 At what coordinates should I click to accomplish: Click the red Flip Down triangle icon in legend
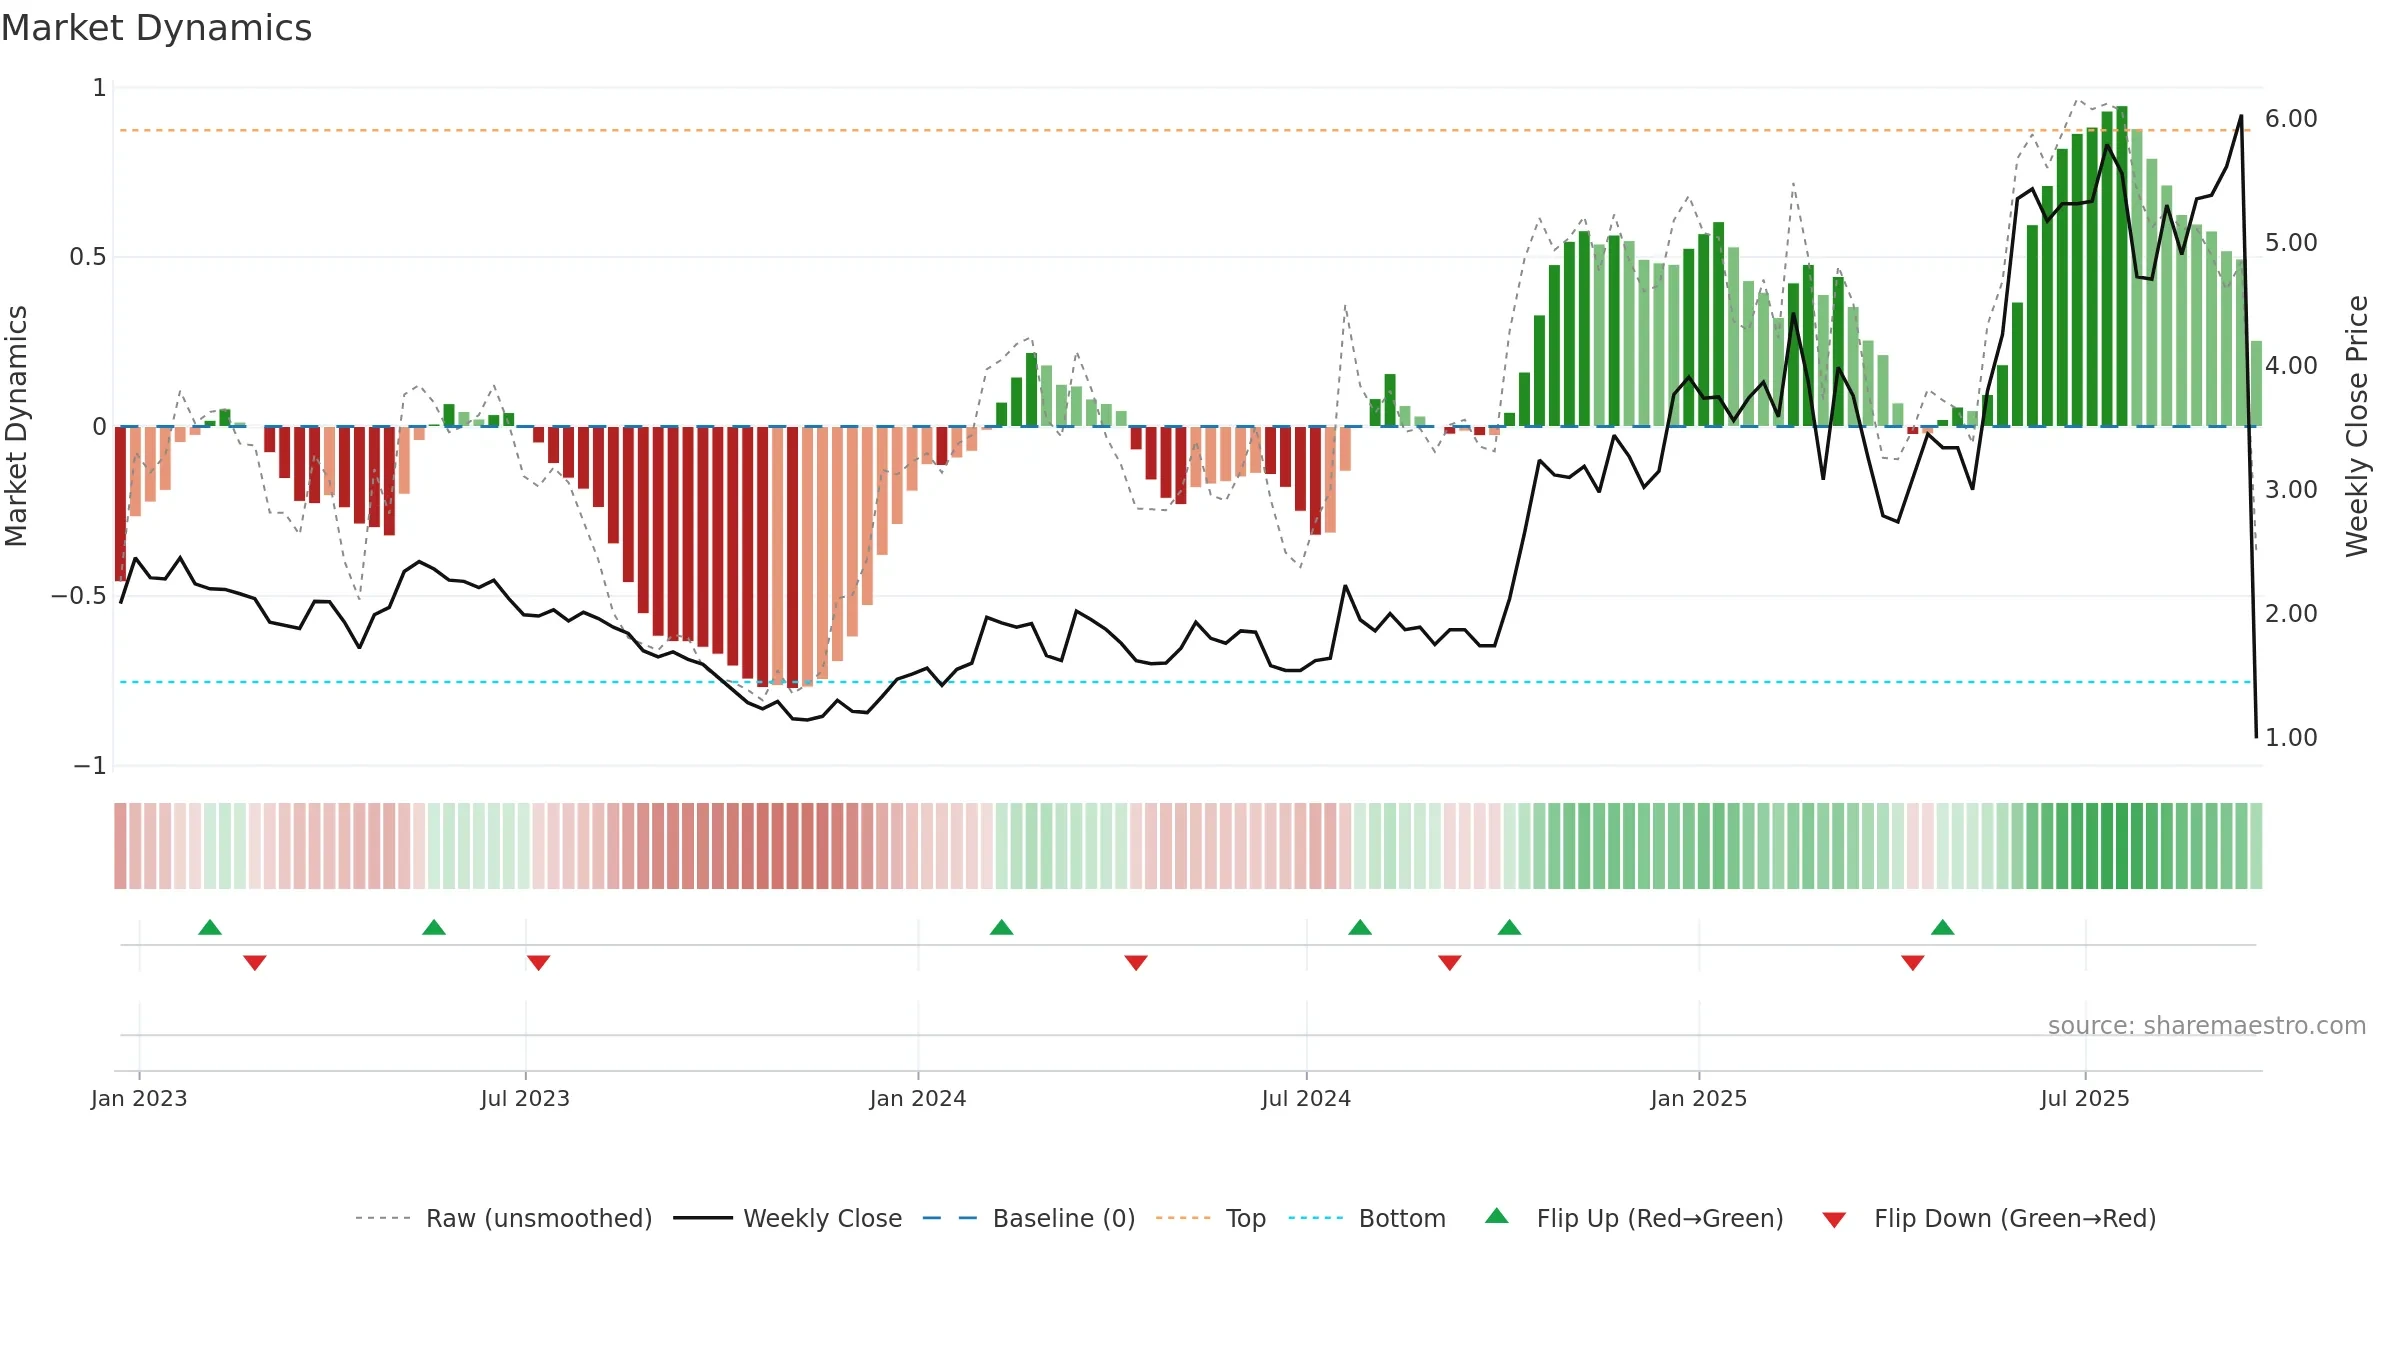(1834, 1220)
